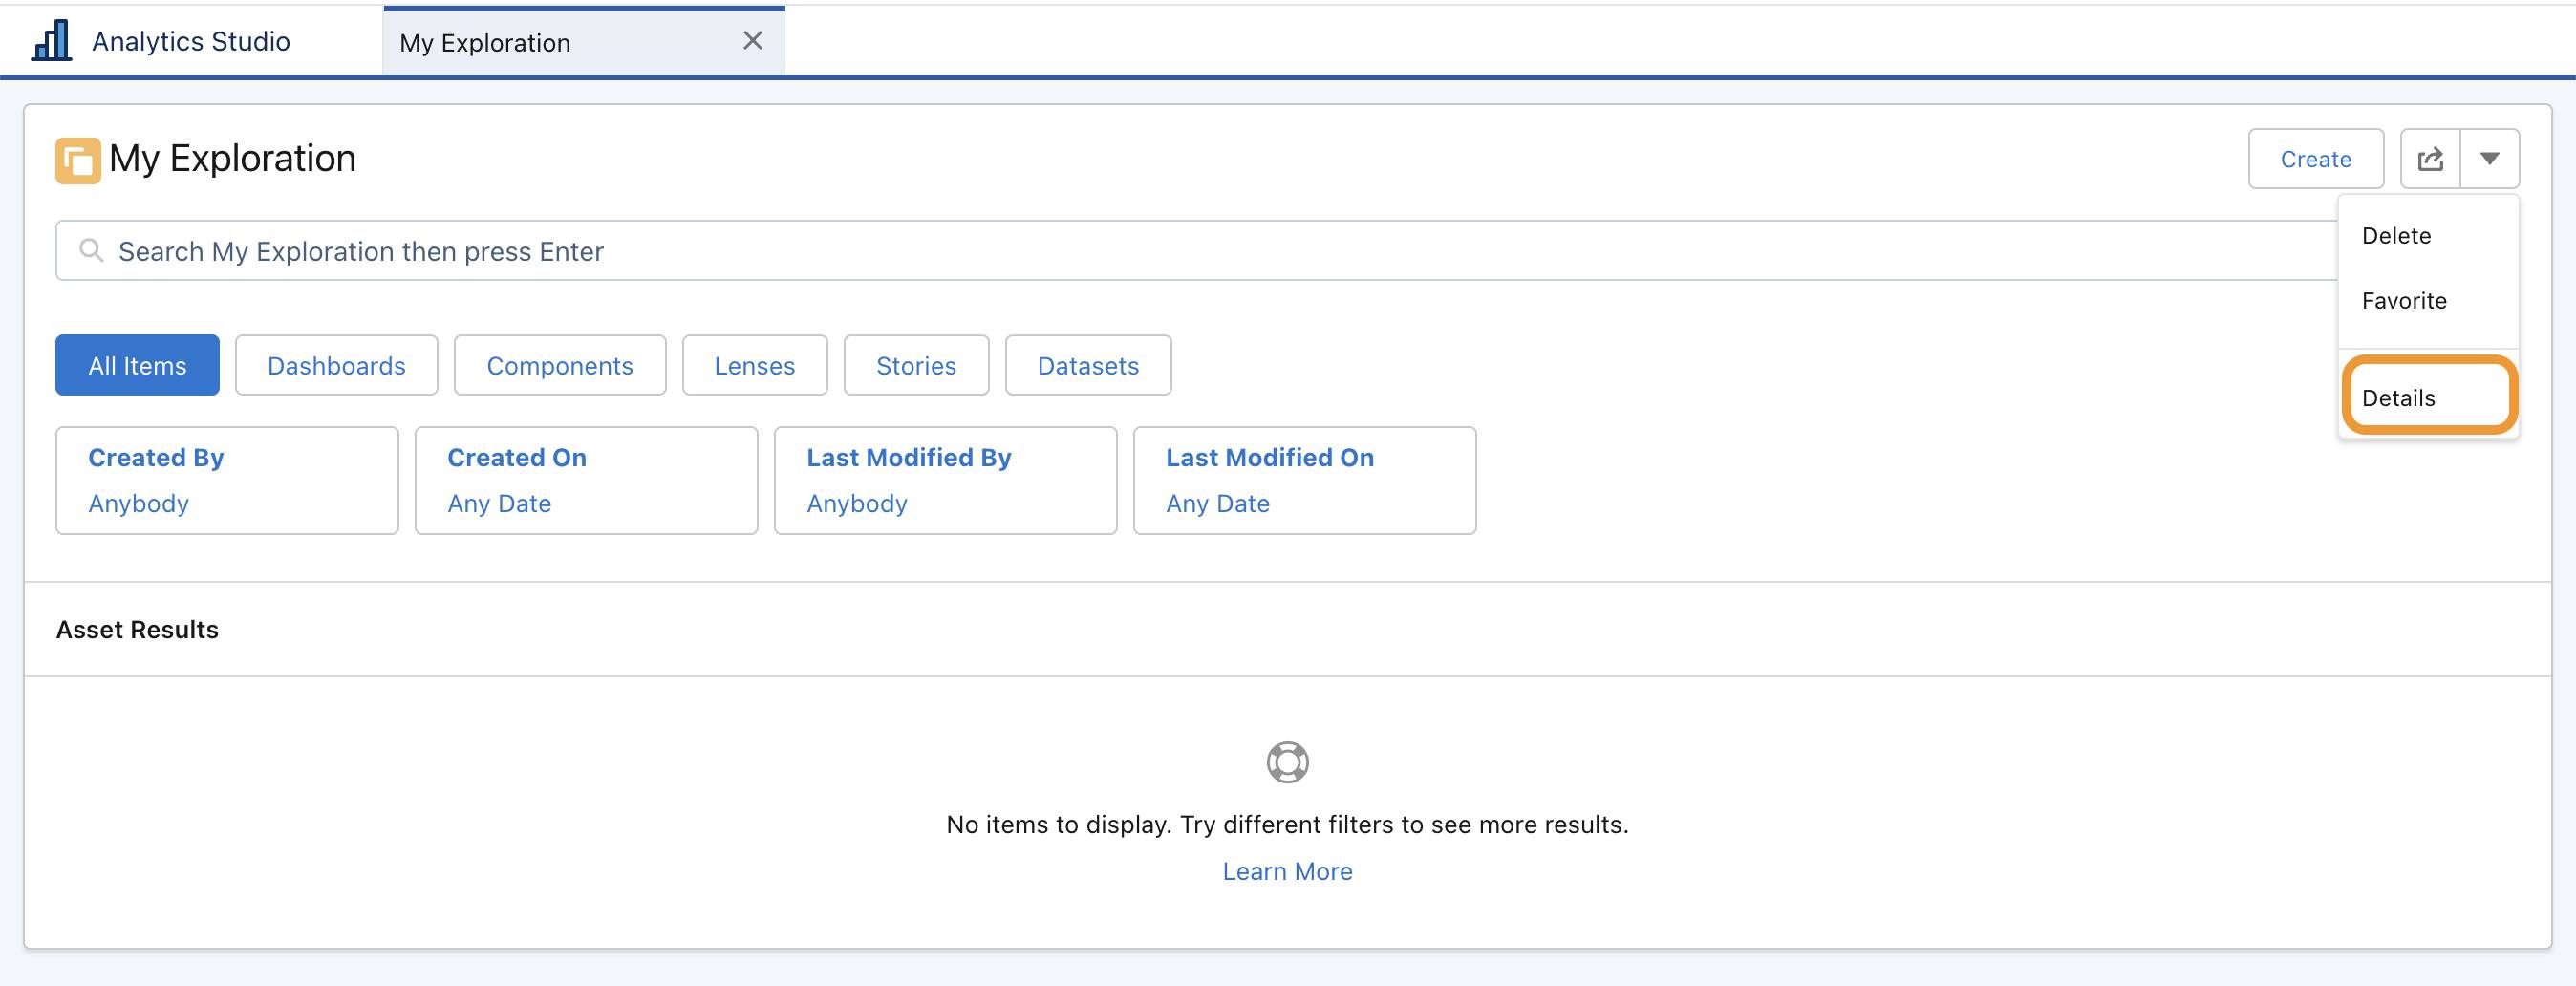Viewport: 2576px width, 986px height.
Task: Click the life ring icon above the empty message
Action: pyautogui.click(x=1287, y=762)
